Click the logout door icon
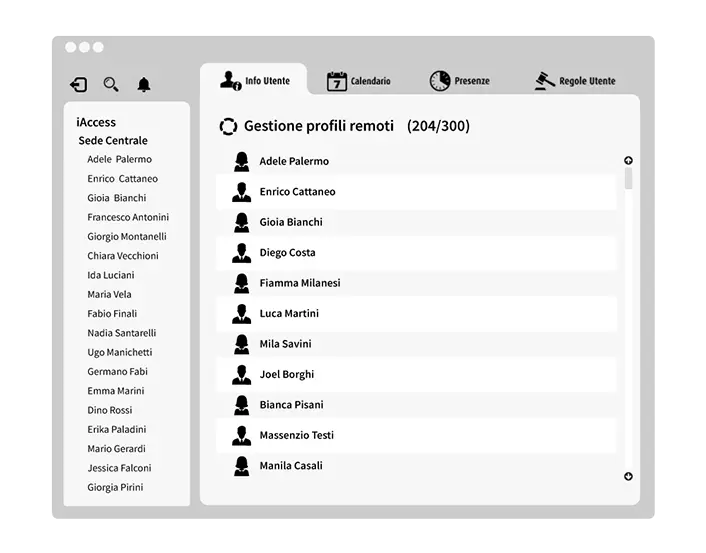Image resolution: width=706 pixels, height=553 pixels. point(79,85)
